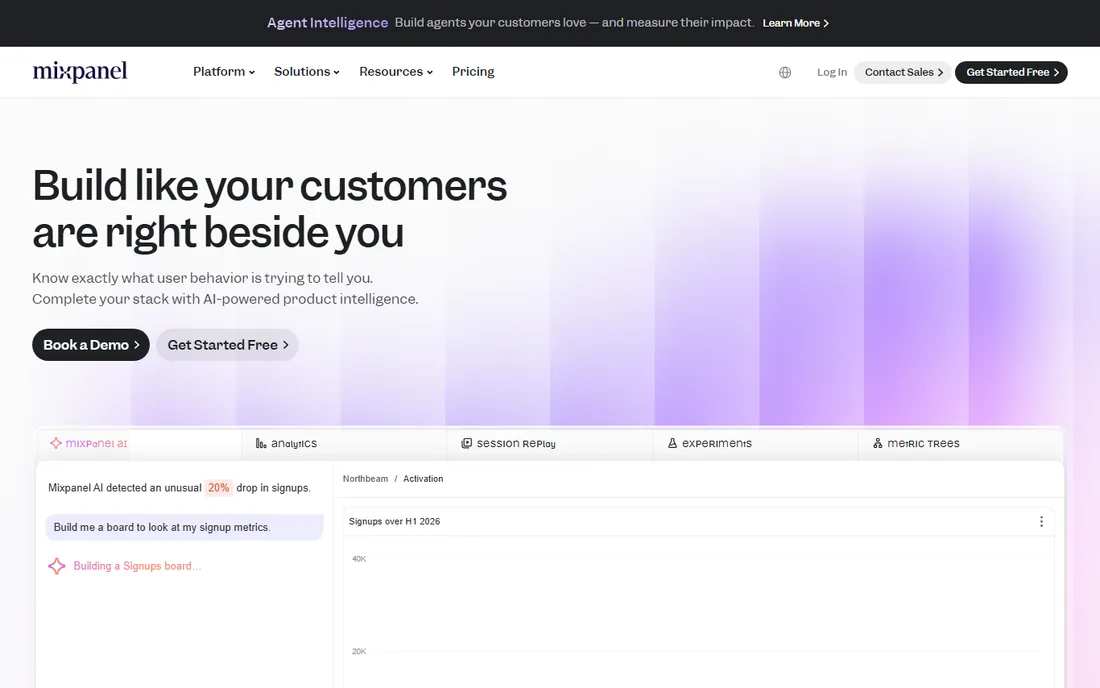Click the Signups over H1 2026 title
The height and width of the screenshot is (688, 1100).
tap(394, 521)
